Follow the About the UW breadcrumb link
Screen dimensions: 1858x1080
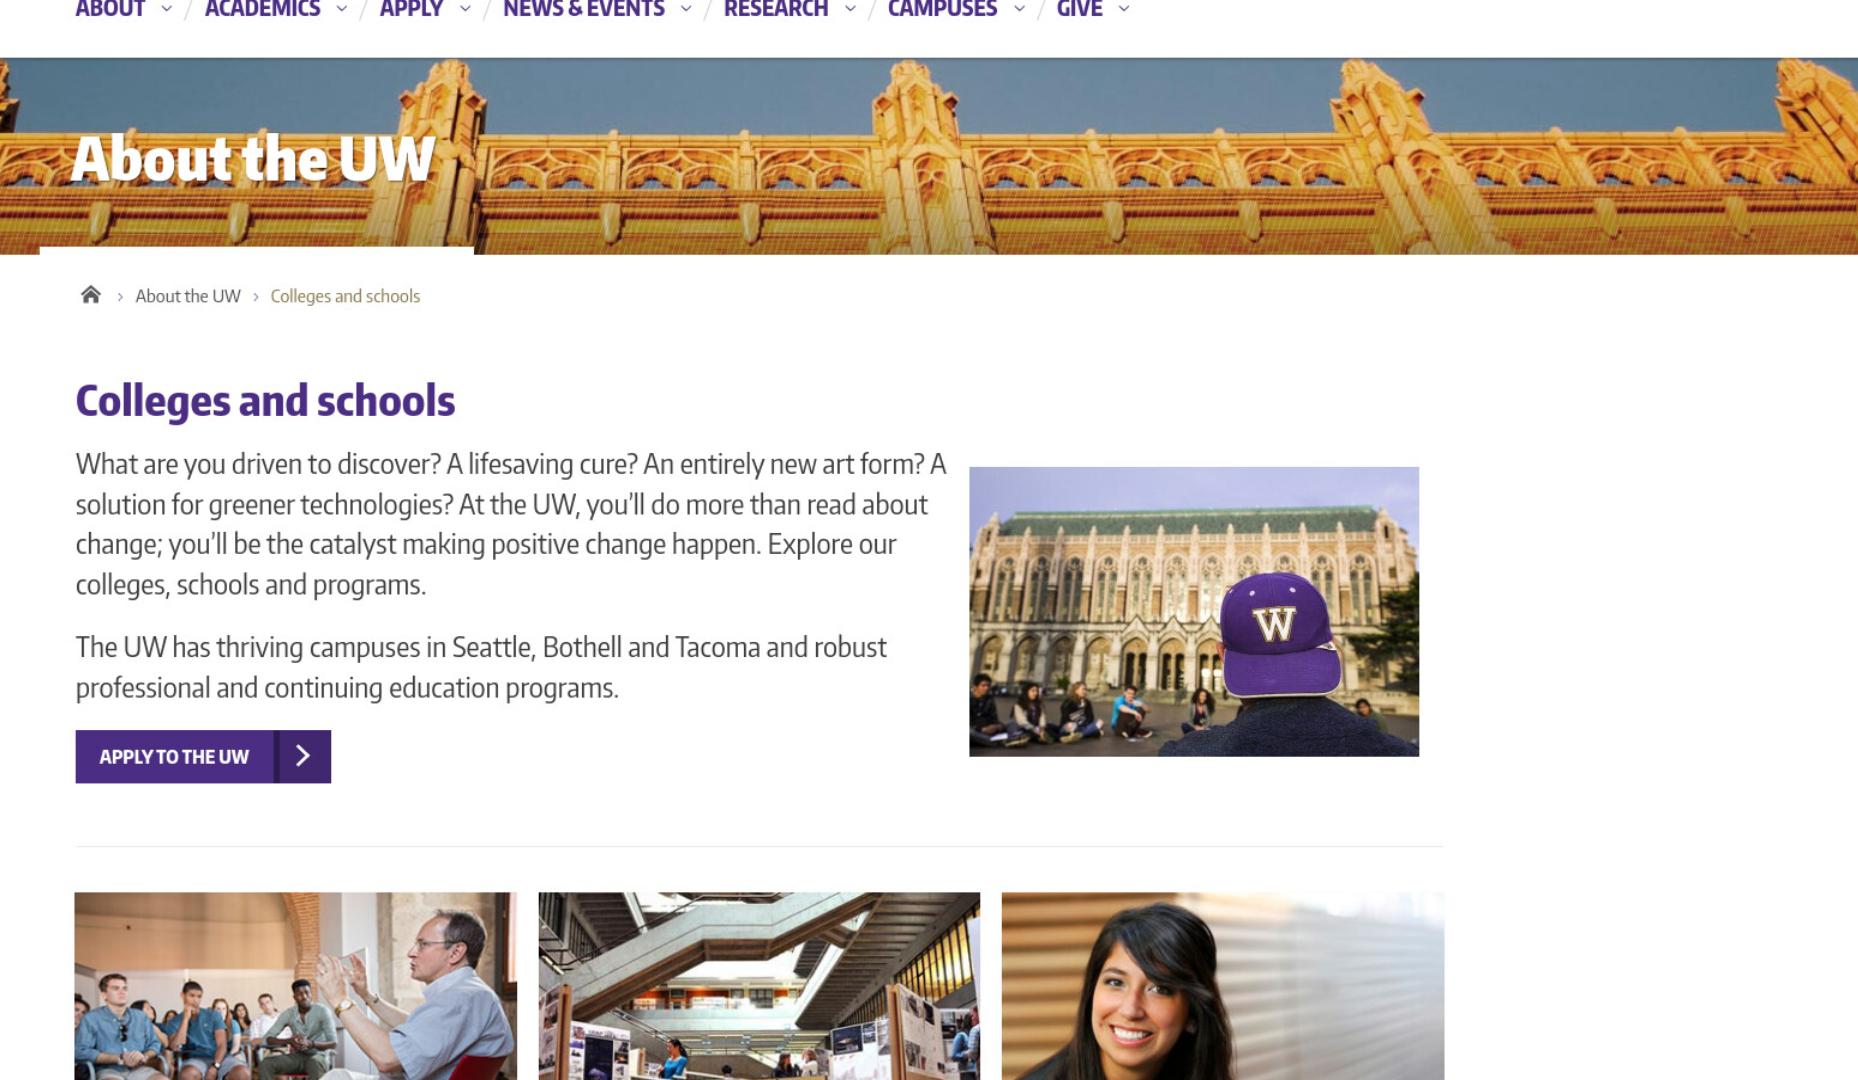(x=188, y=296)
